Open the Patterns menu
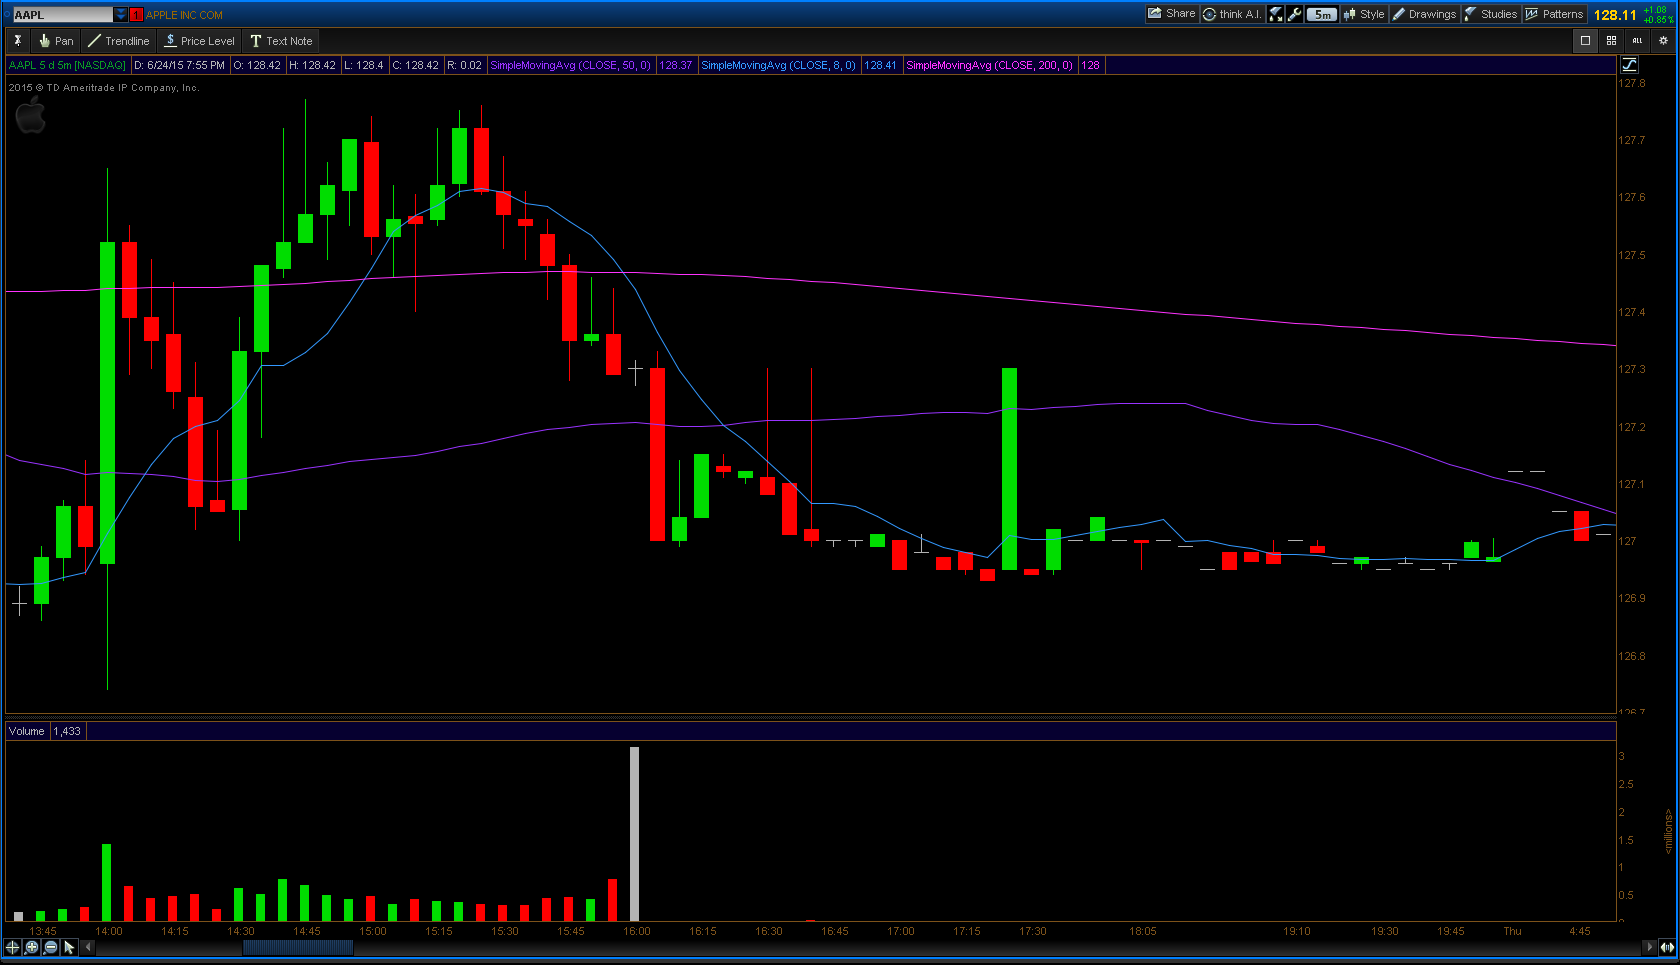Viewport: 1680px width, 965px height. coord(1554,14)
